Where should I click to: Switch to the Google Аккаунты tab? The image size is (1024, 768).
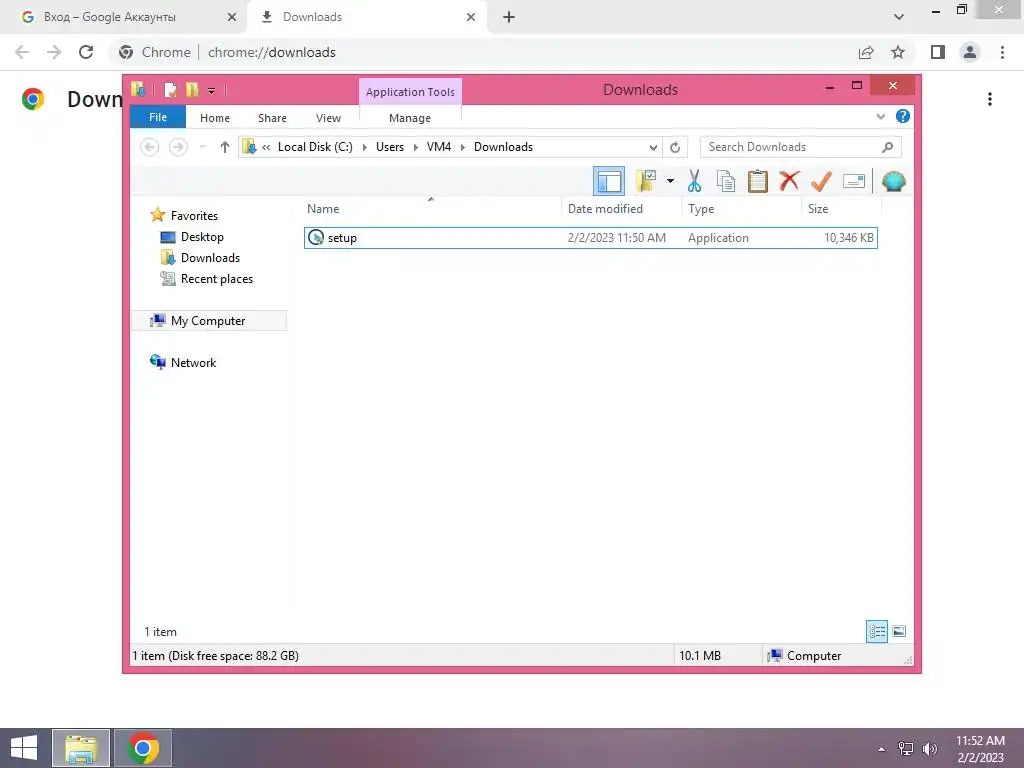point(125,17)
